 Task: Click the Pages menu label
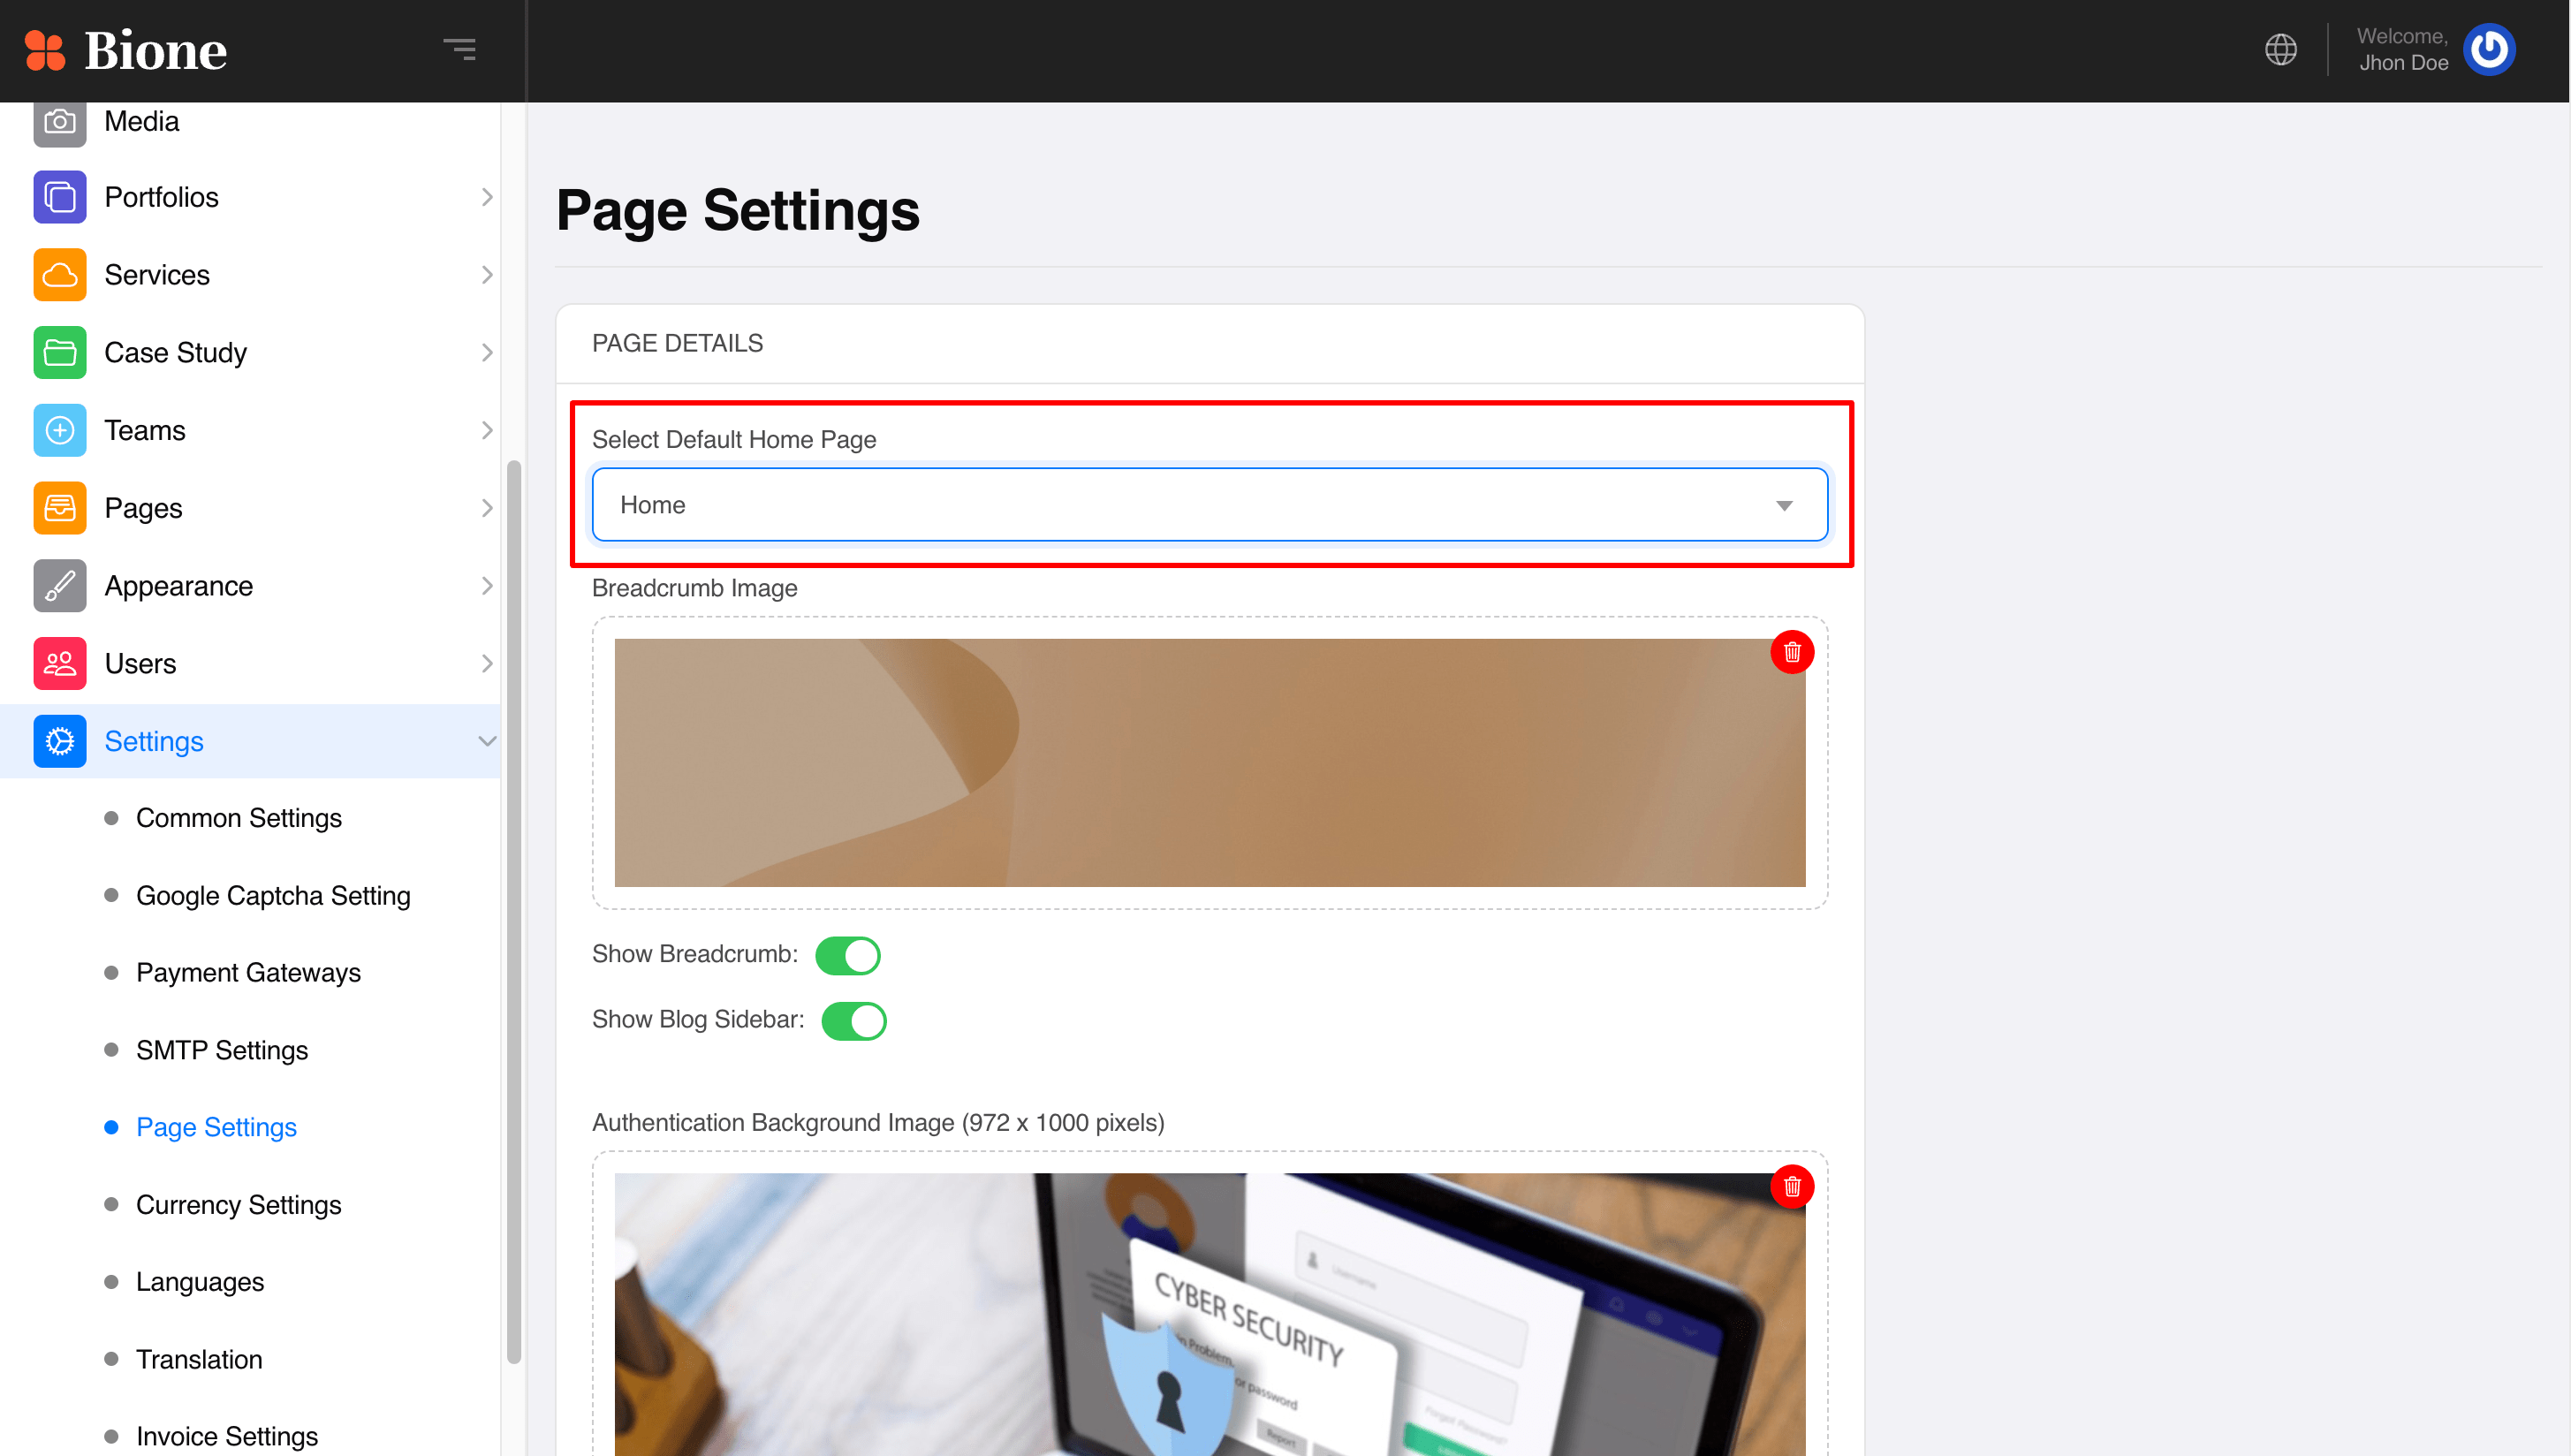(x=143, y=509)
